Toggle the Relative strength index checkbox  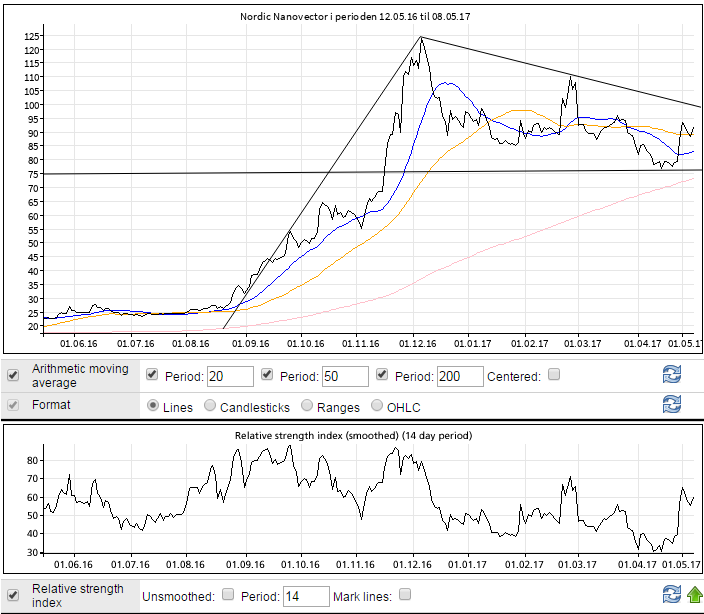point(13,595)
